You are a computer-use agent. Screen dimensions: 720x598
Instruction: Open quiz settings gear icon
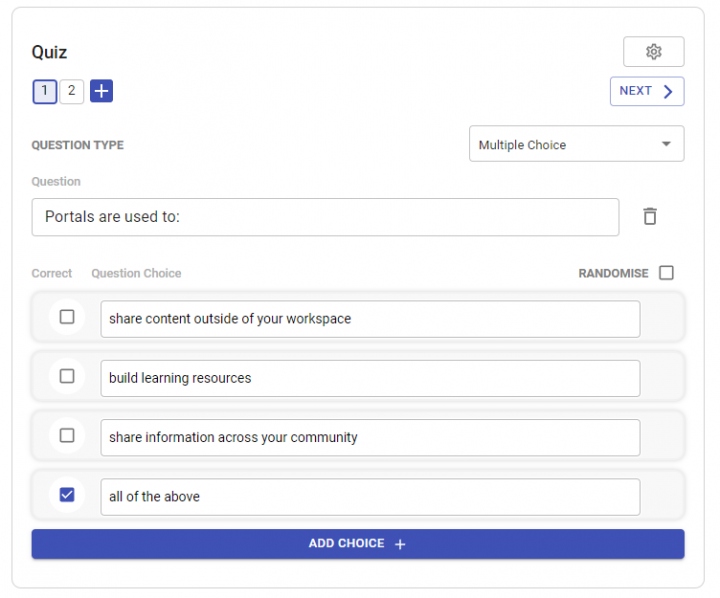click(x=653, y=52)
